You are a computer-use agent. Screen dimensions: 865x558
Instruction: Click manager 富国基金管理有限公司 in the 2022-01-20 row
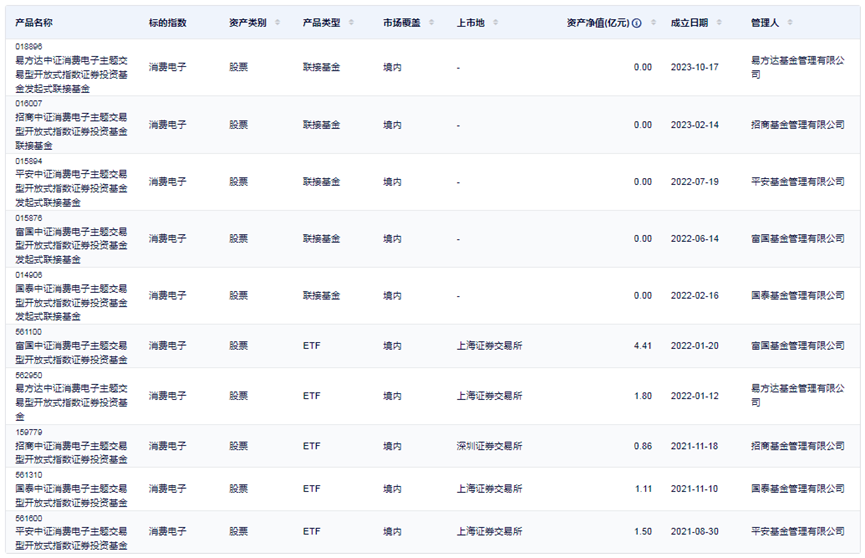pos(798,346)
